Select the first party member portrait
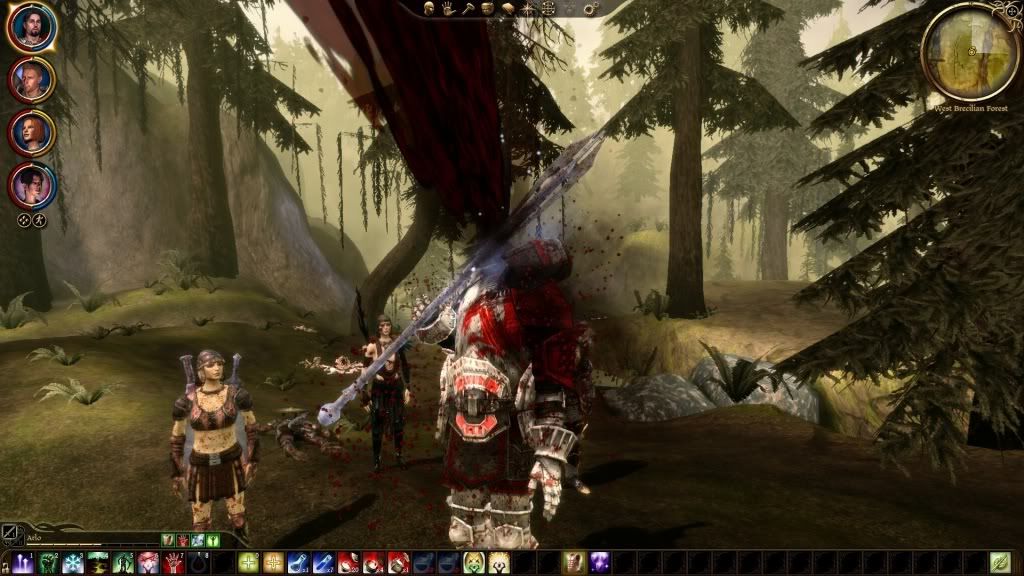 [x=32, y=28]
